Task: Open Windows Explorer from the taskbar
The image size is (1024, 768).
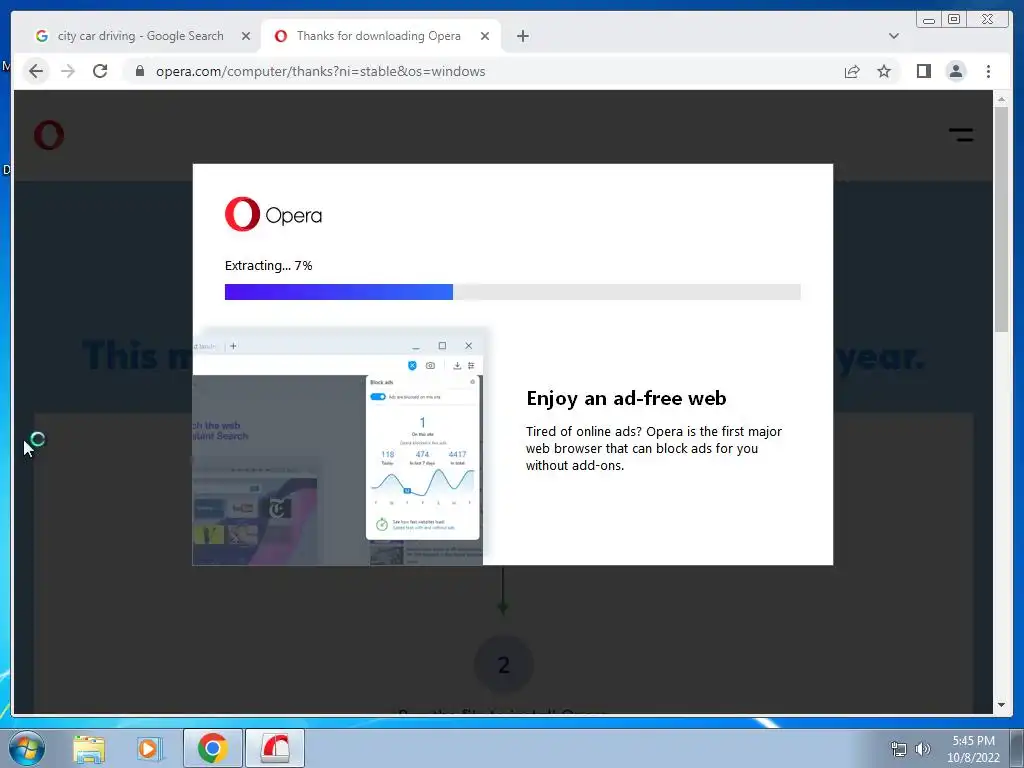Action: [x=89, y=749]
